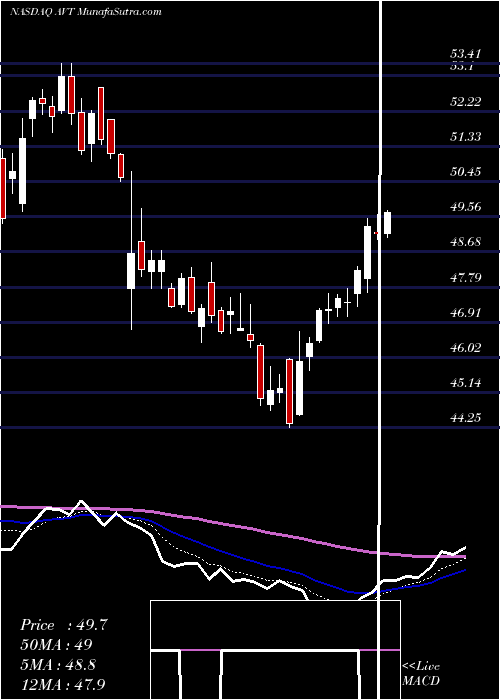500x700 pixels.
Task: Select the 50.45 price level label
Action: pyautogui.click(x=466, y=172)
